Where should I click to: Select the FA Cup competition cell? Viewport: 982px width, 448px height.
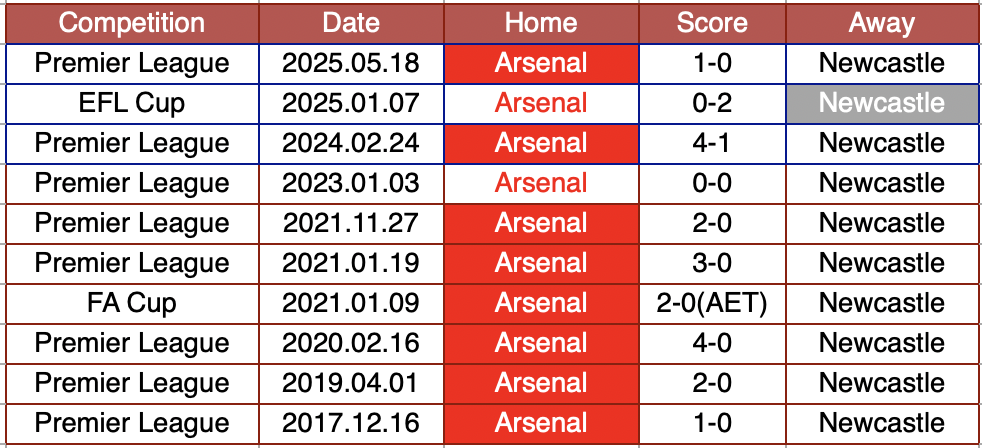click(x=131, y=303)
